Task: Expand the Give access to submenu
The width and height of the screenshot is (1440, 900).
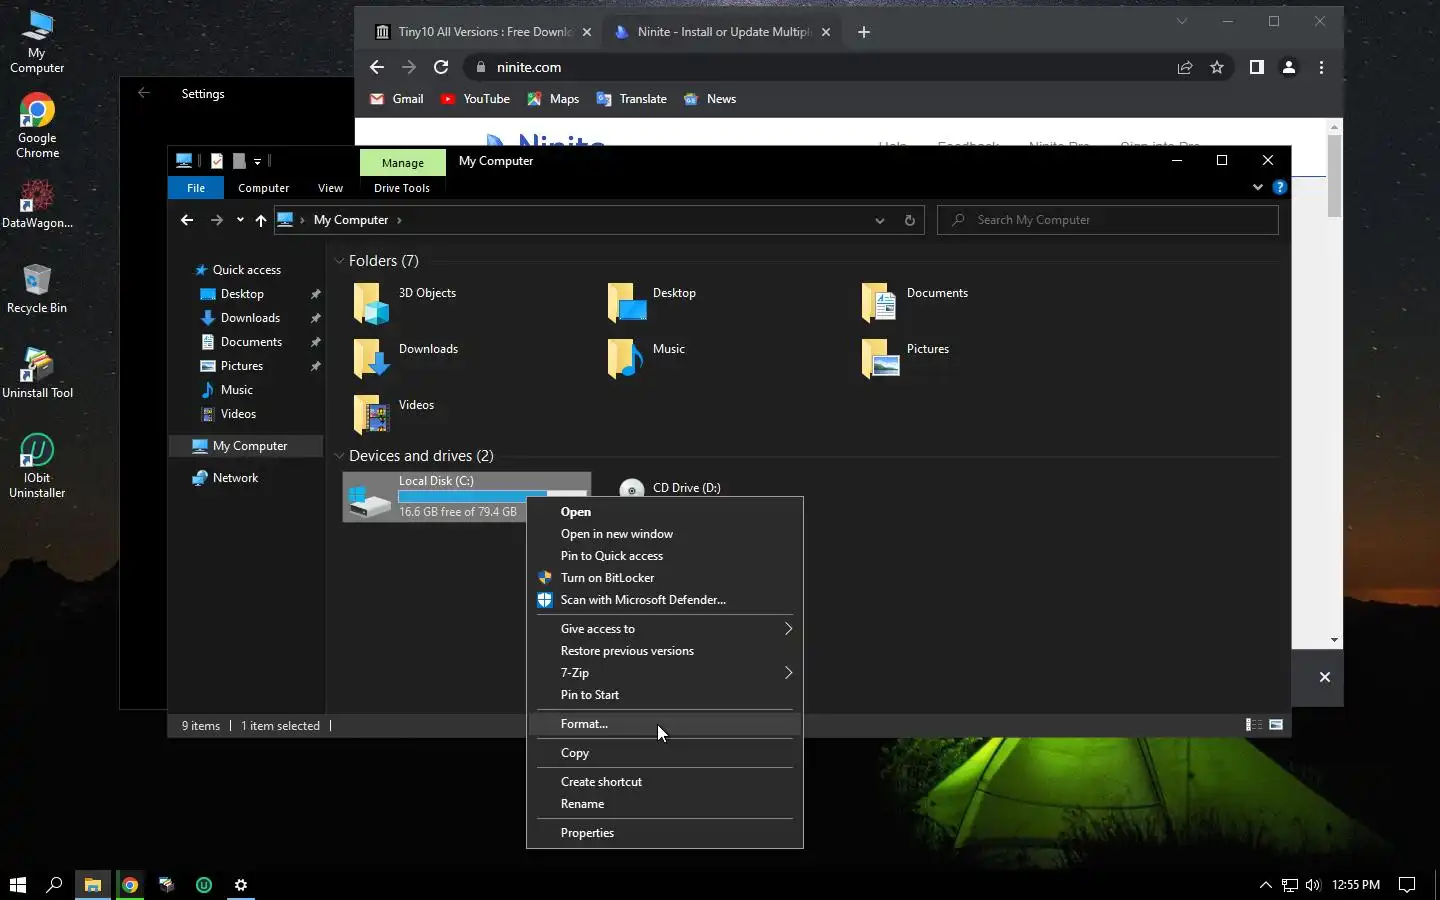Action: pyautogui.click(x=664, y=629)
